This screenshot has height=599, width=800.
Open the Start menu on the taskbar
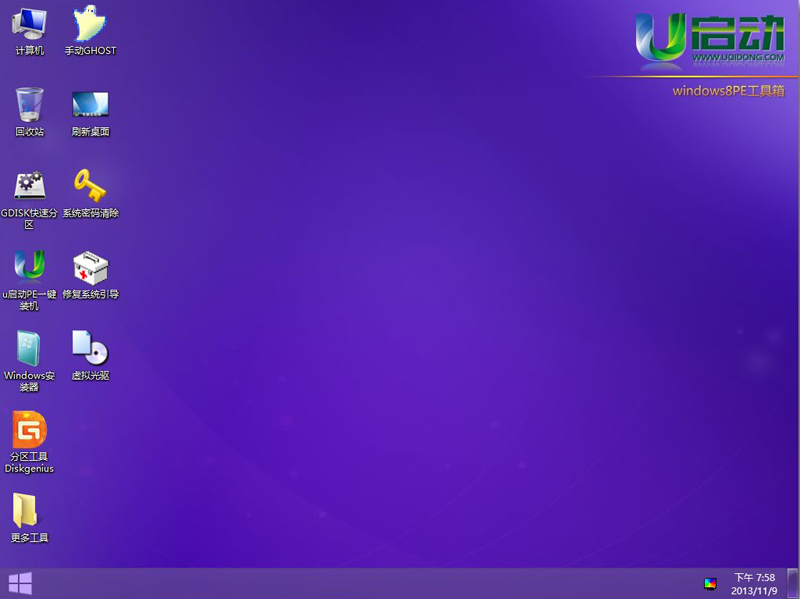(x=20, y=583)
